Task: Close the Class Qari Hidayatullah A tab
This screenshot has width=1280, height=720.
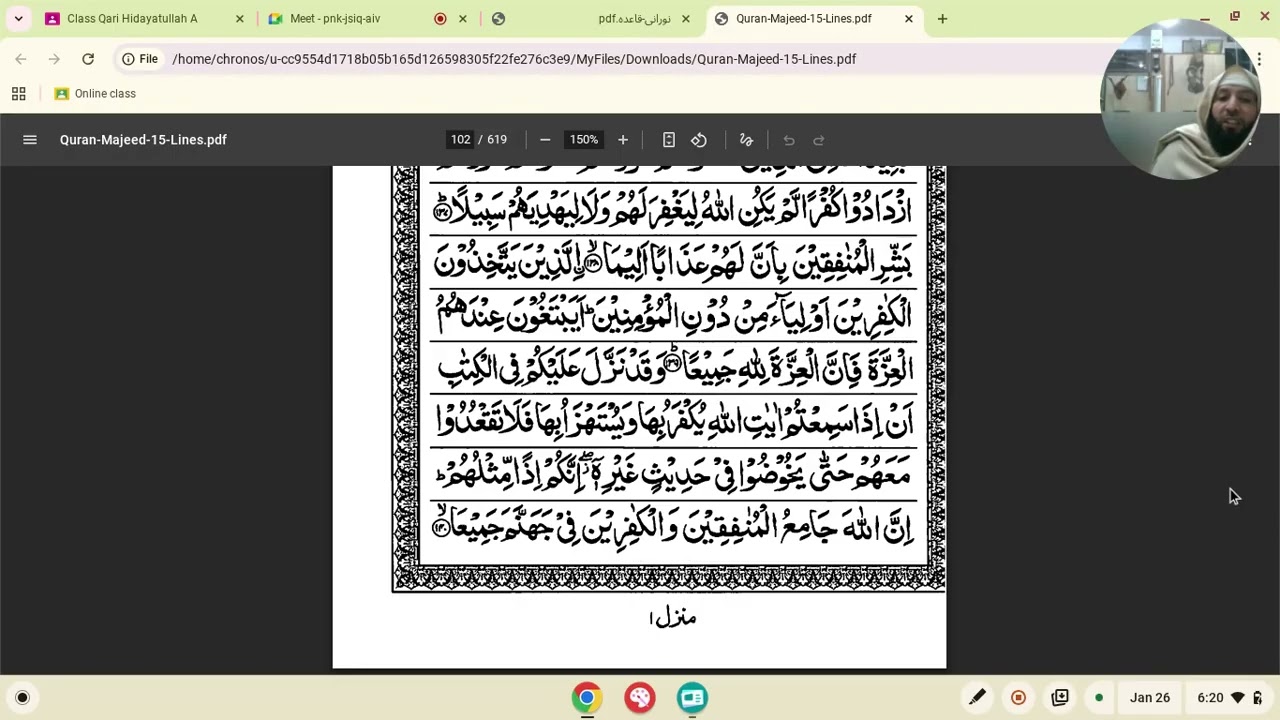Action: [239, 18]
